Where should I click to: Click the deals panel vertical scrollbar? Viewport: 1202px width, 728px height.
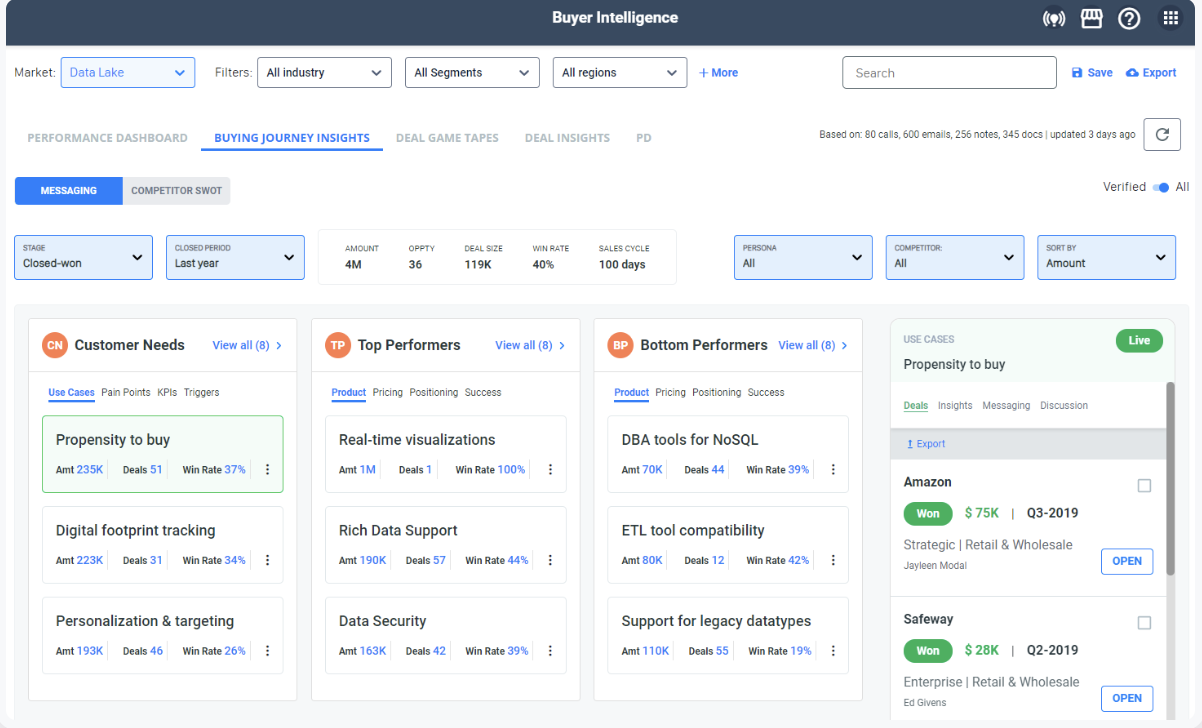coord(1170,478)
